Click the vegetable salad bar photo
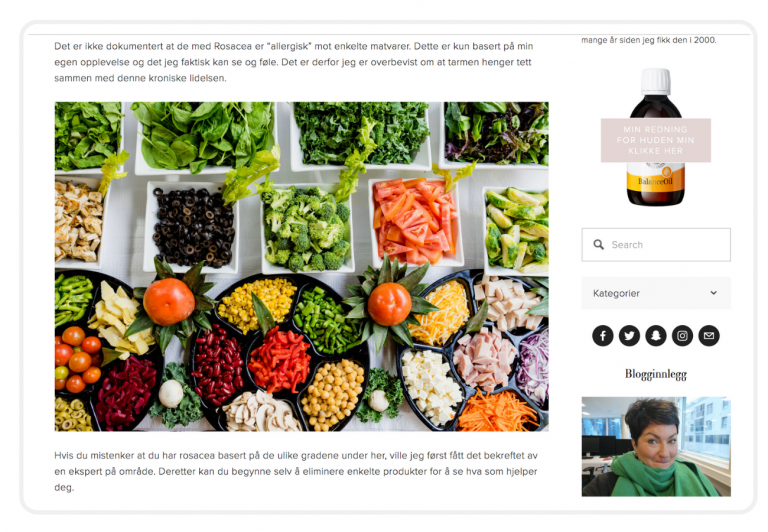Image resolution: width=768 pixels, height=532 pixels. pyautogui.click(x=302, y=266)
